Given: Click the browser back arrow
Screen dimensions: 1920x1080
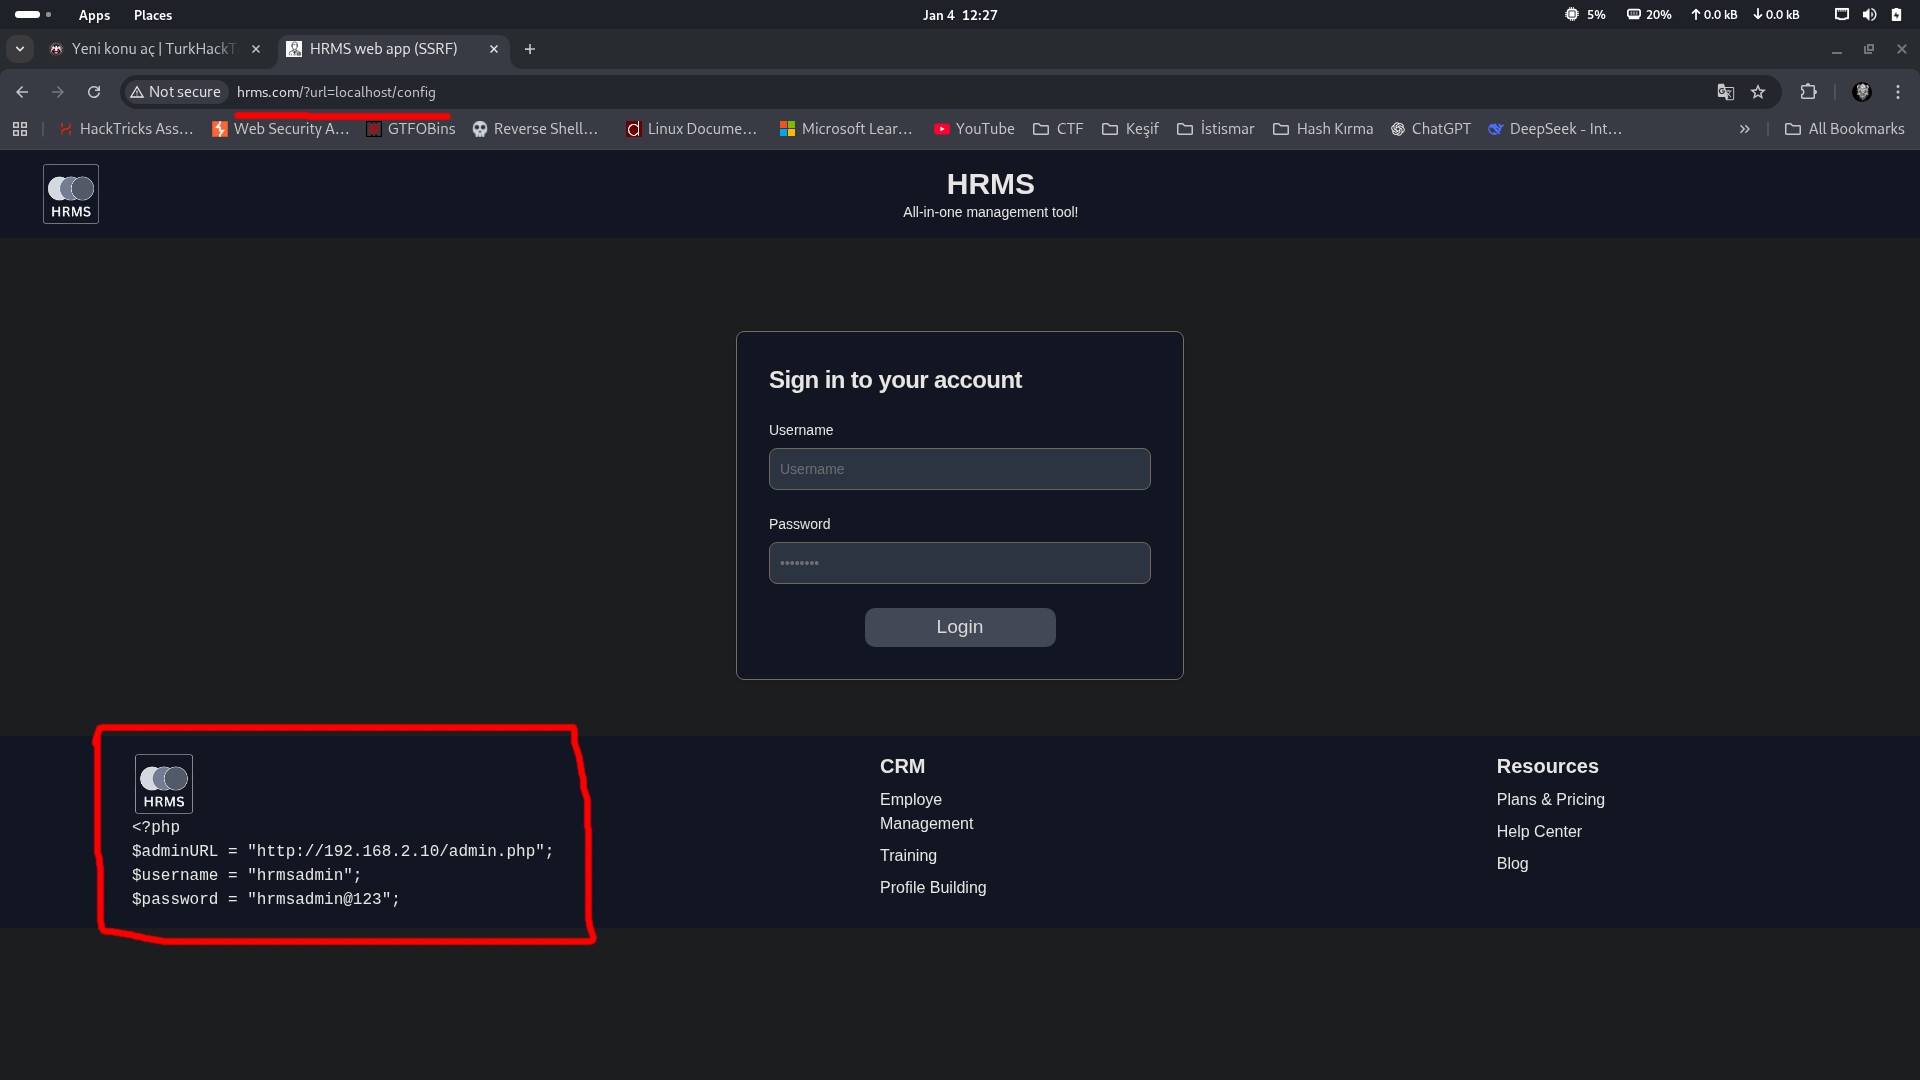Looking at the screenshot, I should [x=22, y=92].
